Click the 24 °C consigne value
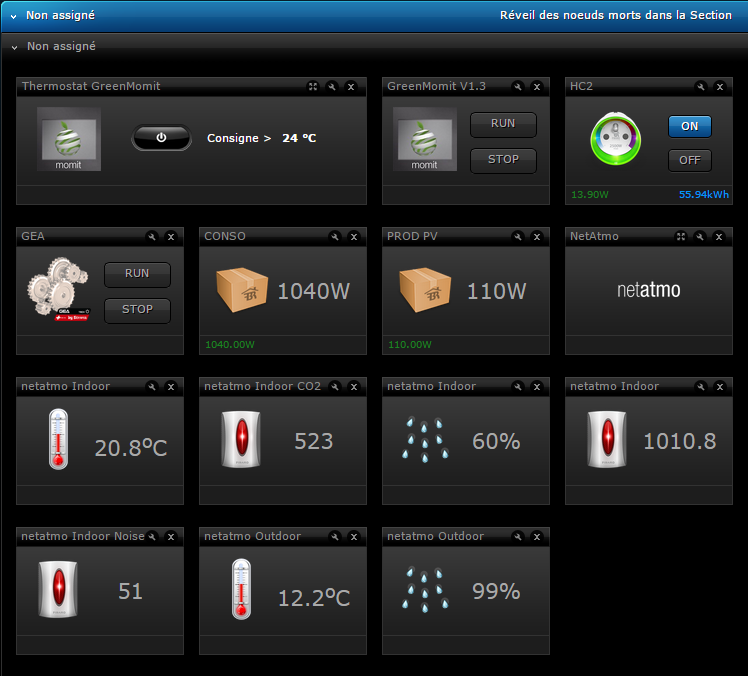 point(299,138)
